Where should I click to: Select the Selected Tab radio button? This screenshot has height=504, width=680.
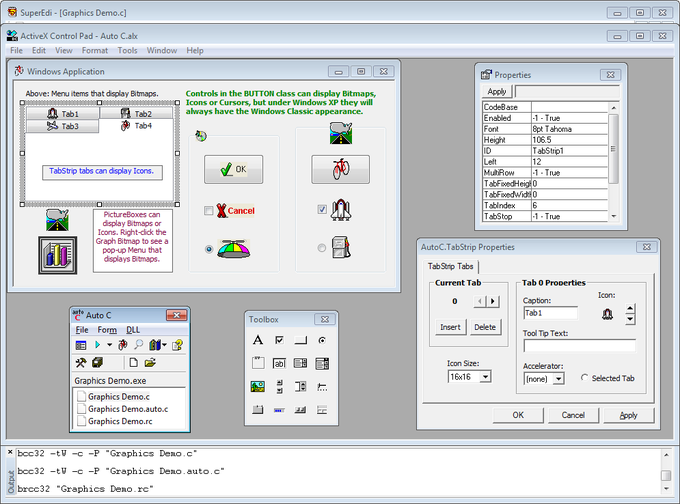coord(584,378)
